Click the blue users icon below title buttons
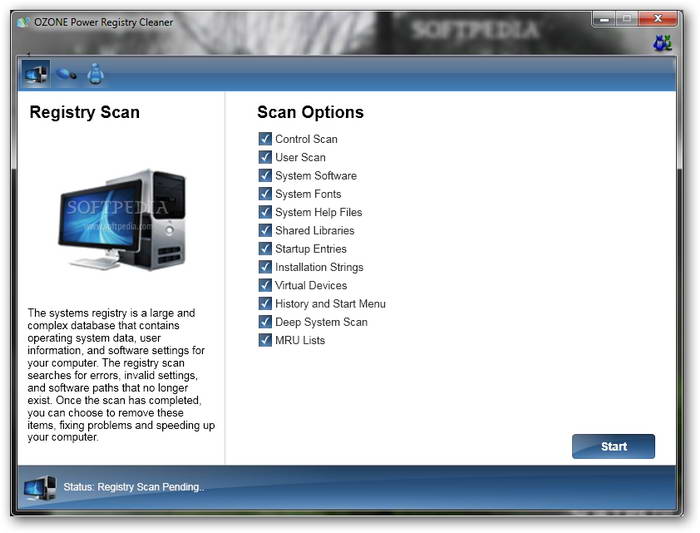The height and width of the screenshot is (533, 700). 662,43
